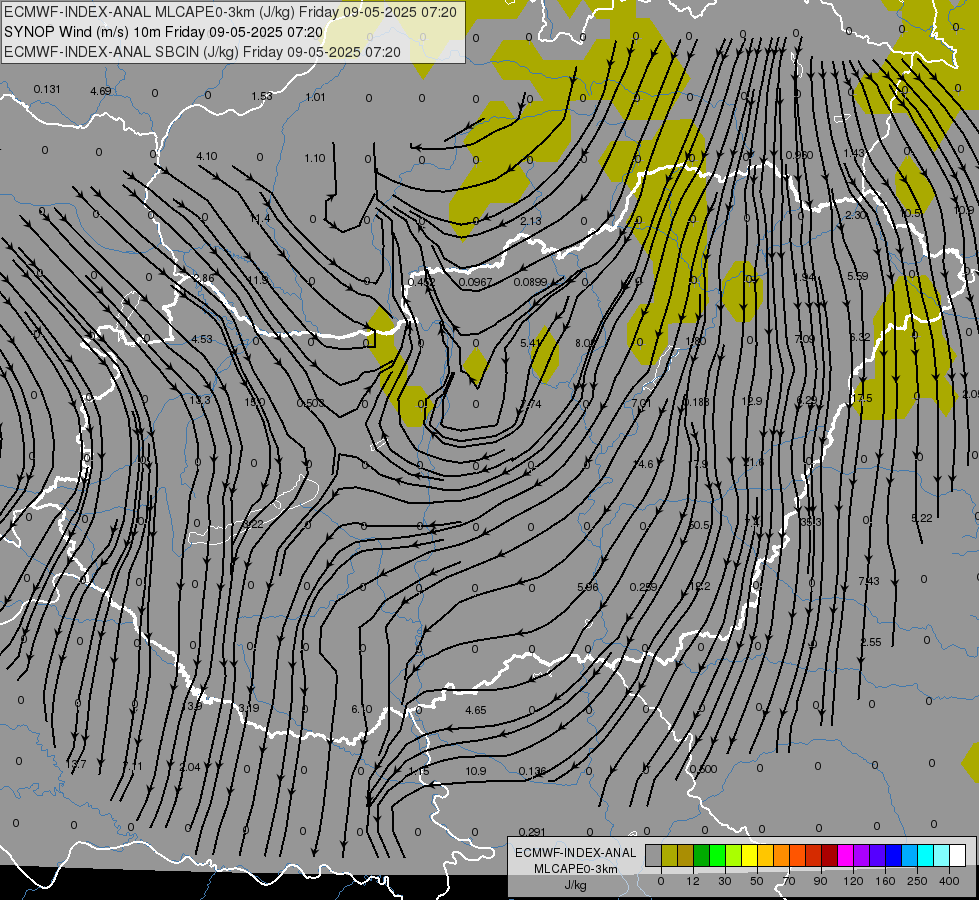The image size is (979, 900).
Task: Click the white swatch at the legend end
Action: coord(957,855)
